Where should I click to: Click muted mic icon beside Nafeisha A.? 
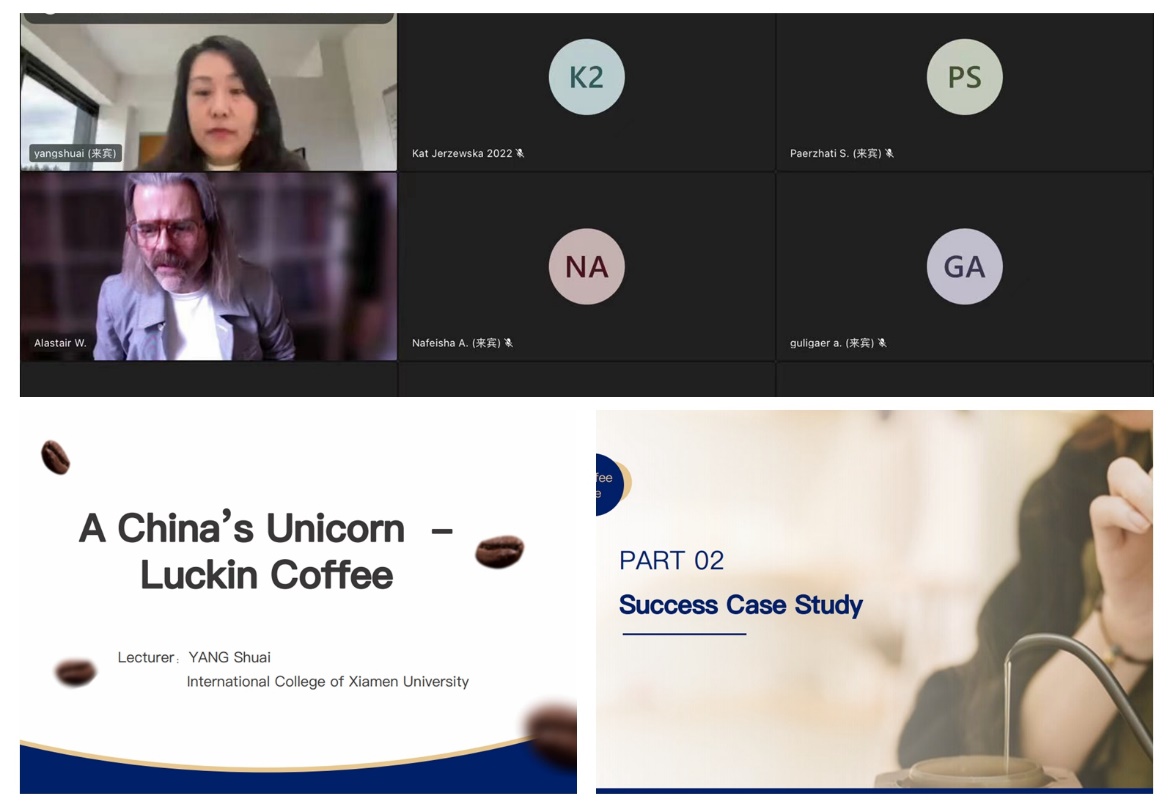[x=509, y=343]
